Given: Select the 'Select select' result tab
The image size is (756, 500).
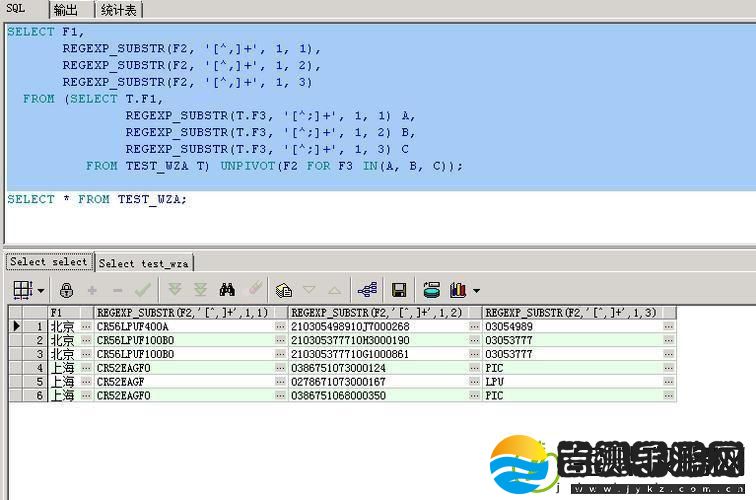Looking at the screenshot, I should click(50, 262).
